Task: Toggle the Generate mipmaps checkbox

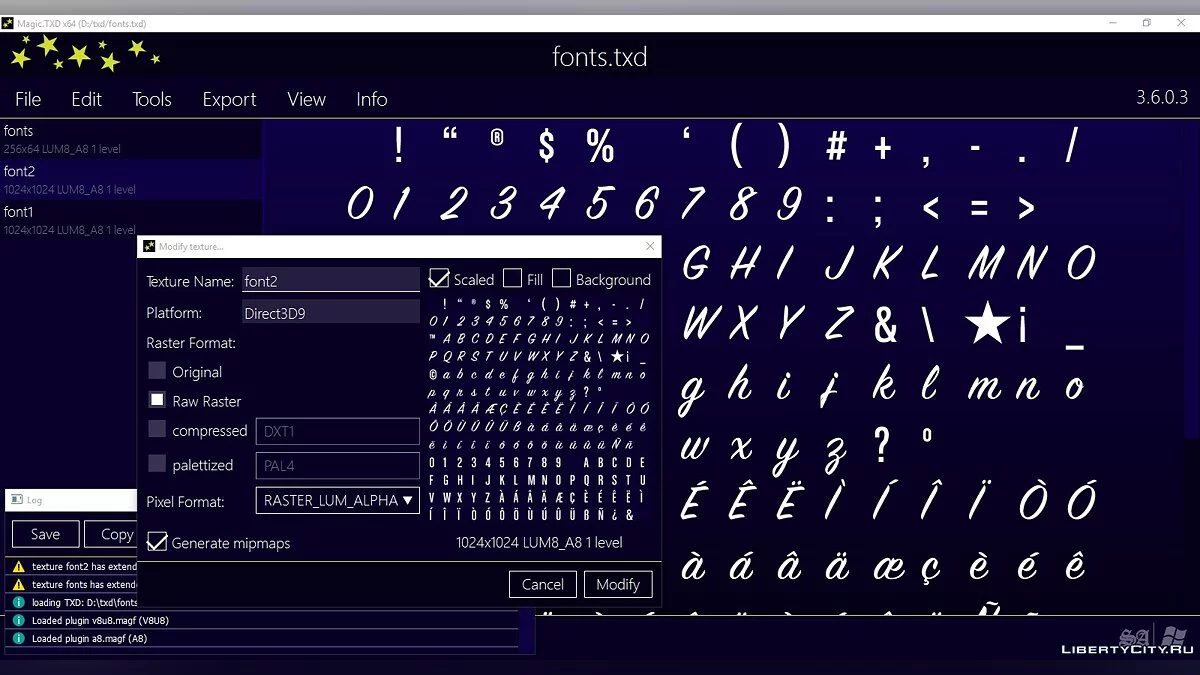Action: [x=157, y=542]
